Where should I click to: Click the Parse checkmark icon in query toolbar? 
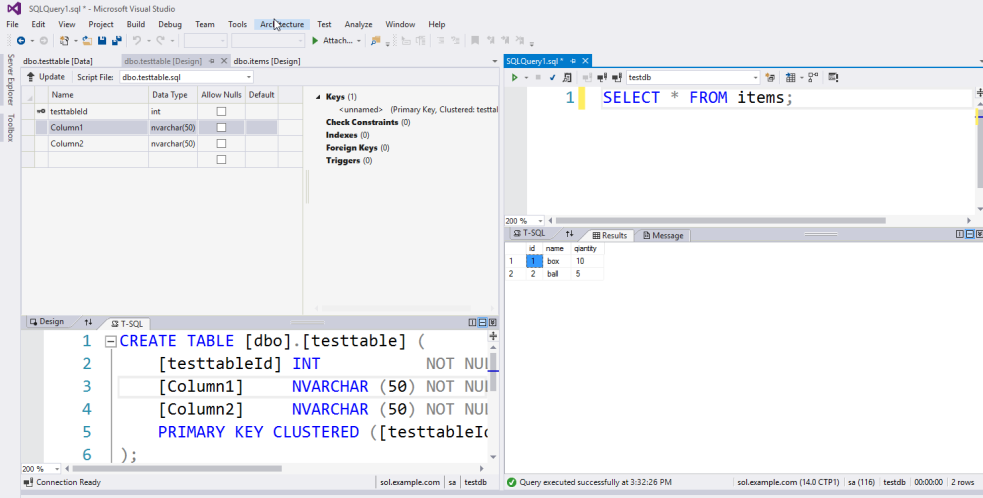pos(552,77)
